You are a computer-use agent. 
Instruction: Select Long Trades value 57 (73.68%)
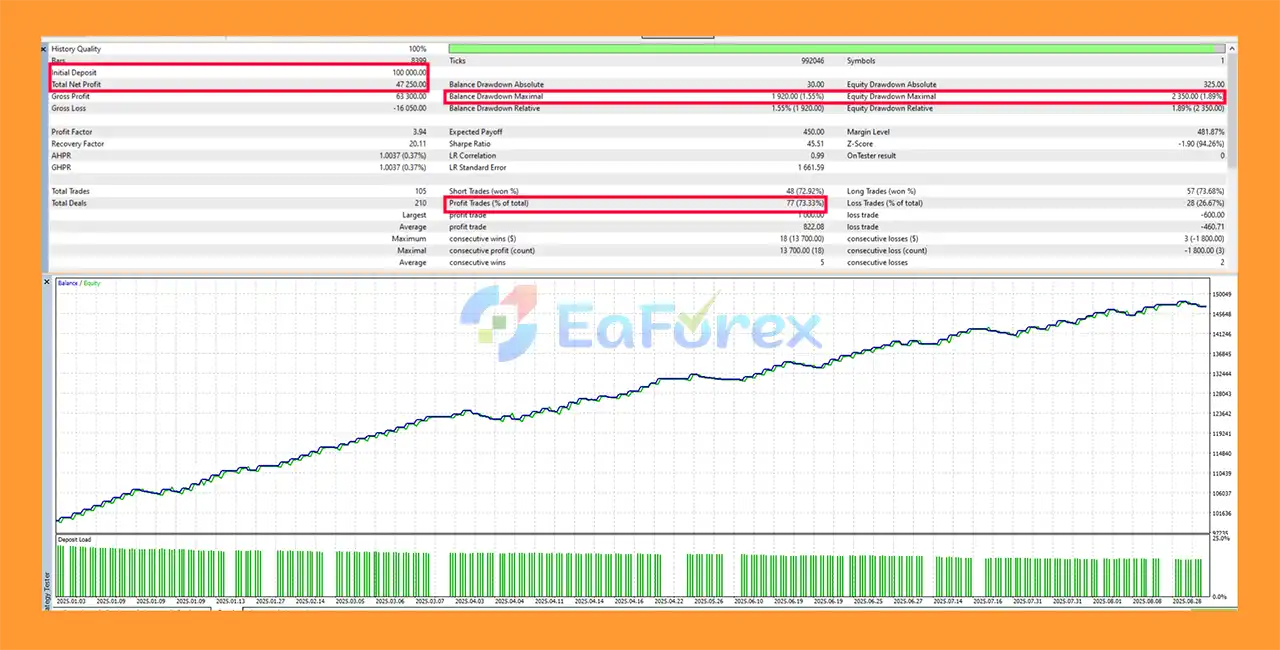coord(1205,191)
